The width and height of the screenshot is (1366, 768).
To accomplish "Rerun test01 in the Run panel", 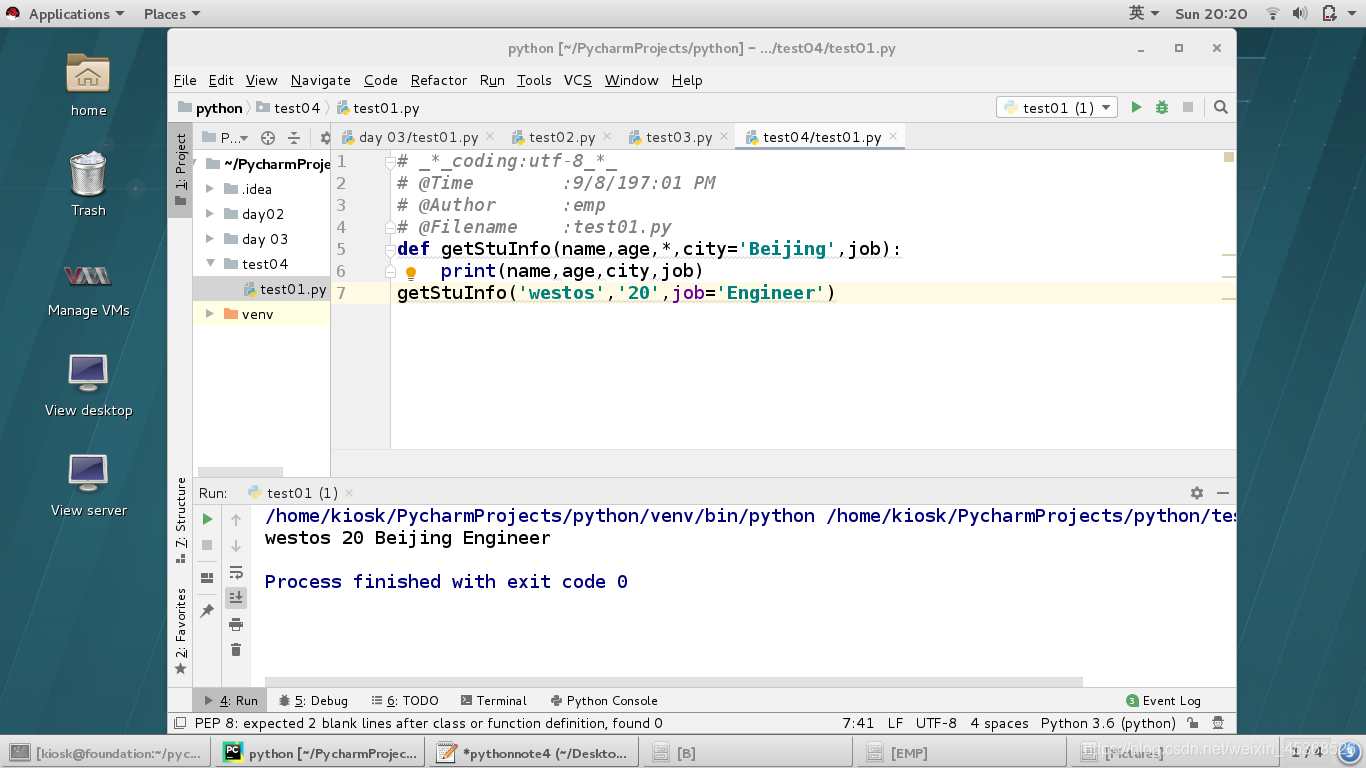I will 207,519.
